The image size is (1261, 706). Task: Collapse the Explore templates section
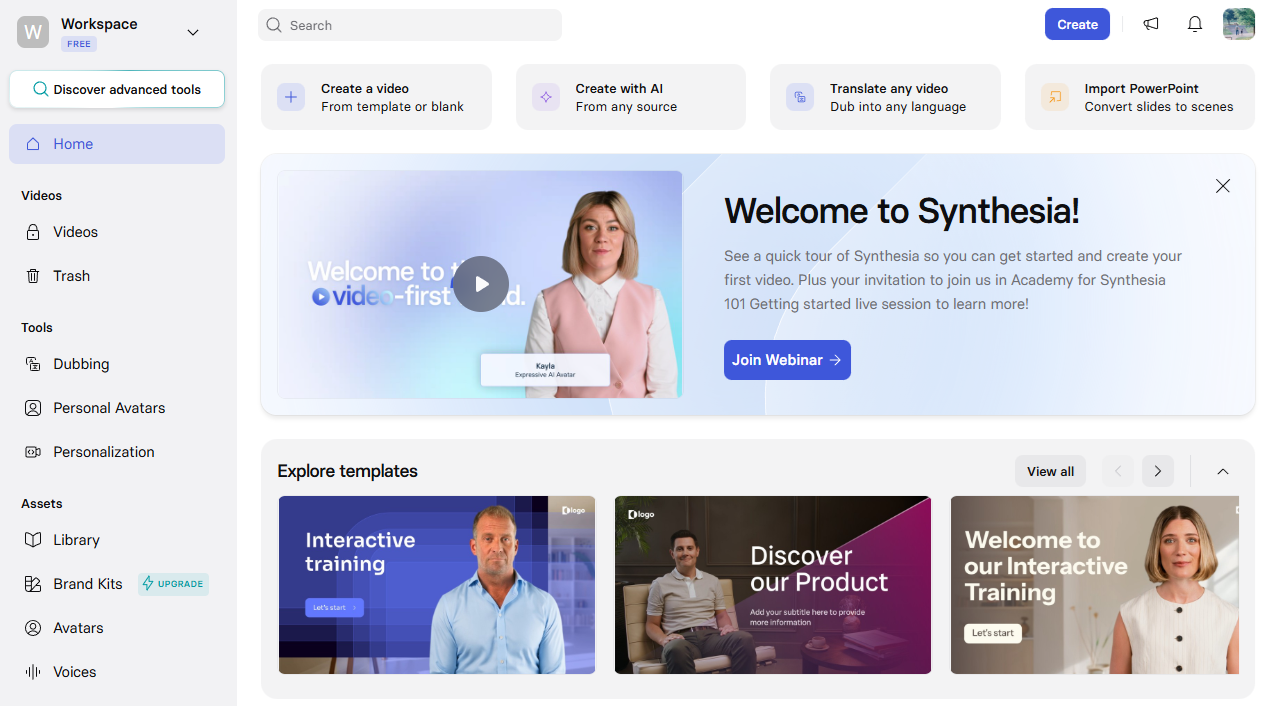[1222, 471]
